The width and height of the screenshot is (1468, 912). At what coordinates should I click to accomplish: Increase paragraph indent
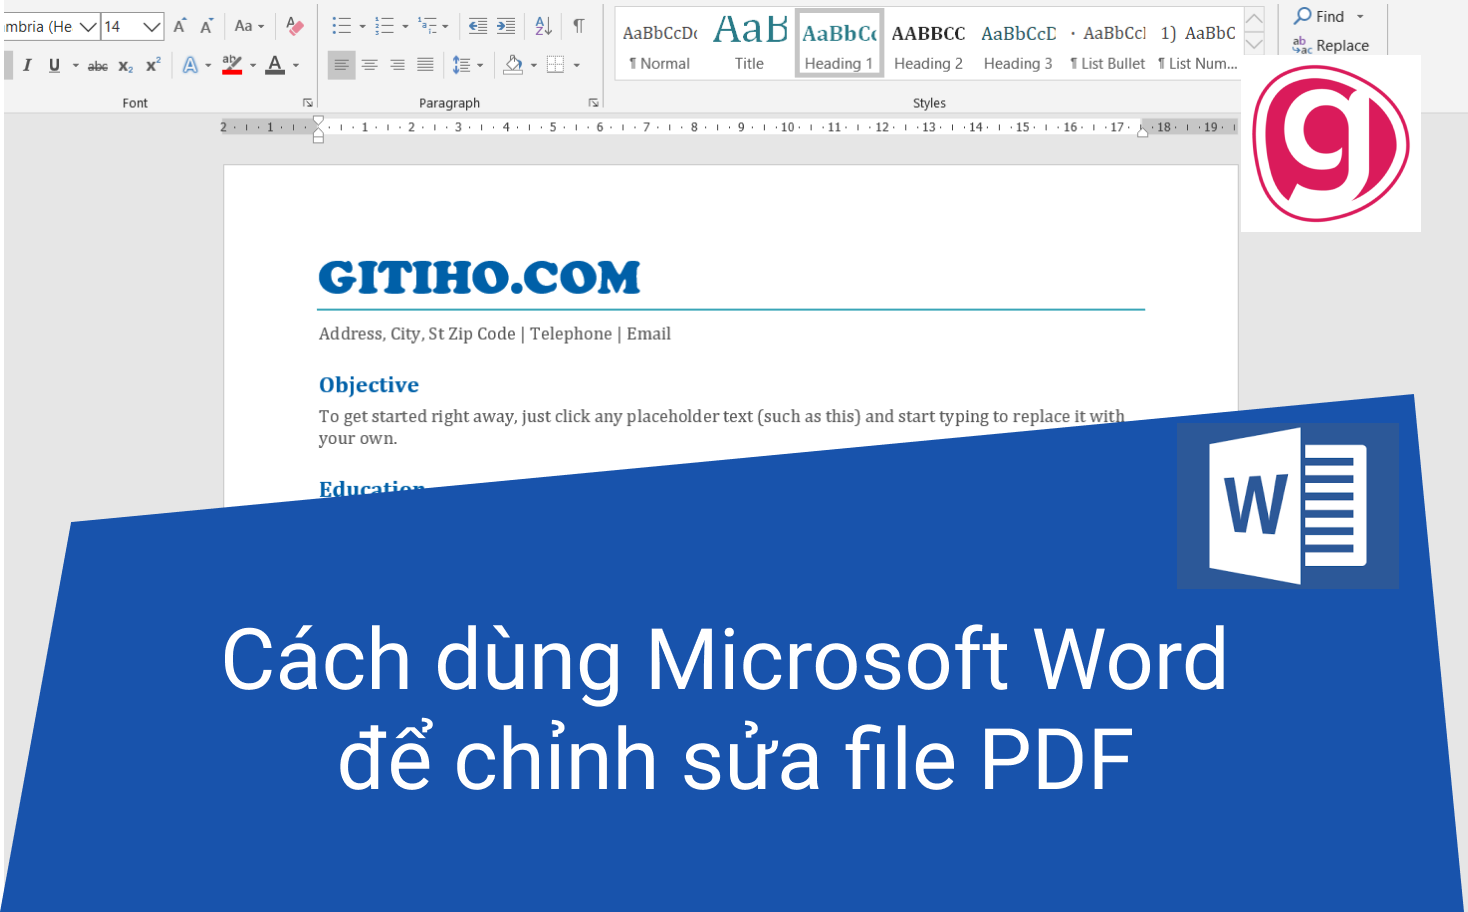pos(506,26)
